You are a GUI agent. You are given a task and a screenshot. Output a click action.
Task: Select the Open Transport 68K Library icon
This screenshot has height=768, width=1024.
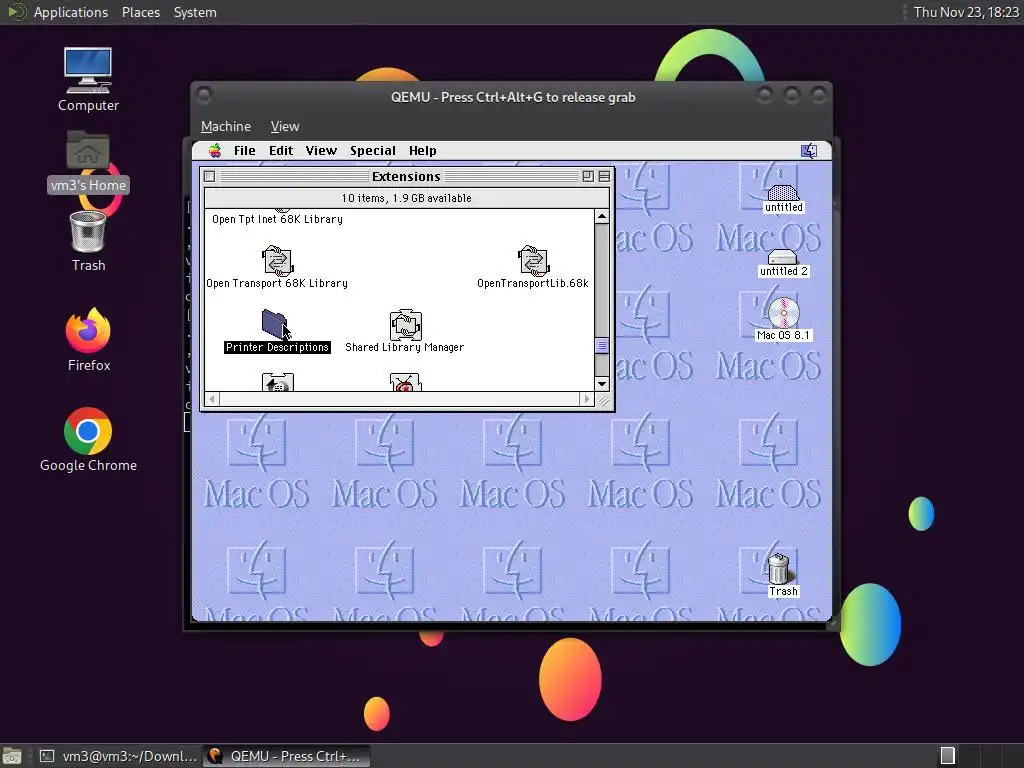[278, 261]
